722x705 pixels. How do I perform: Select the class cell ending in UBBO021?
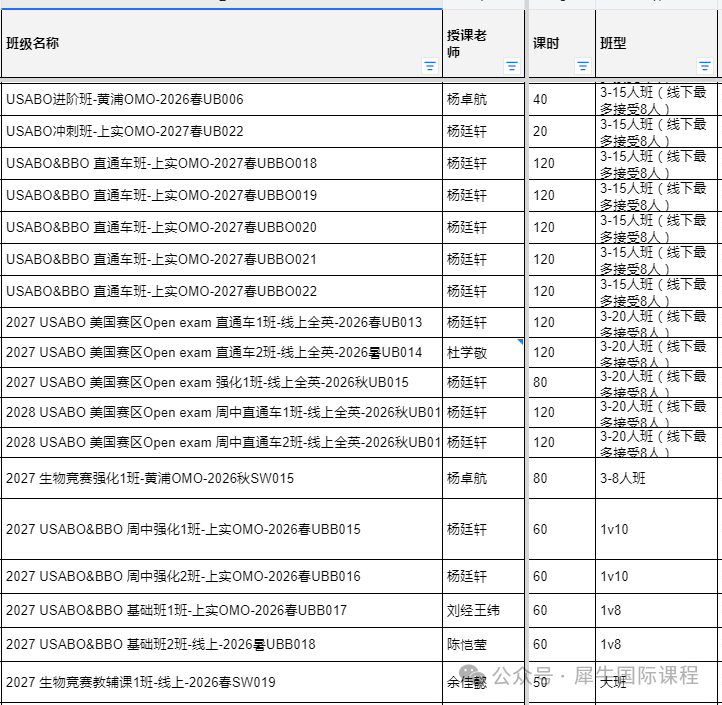coord(222,260)
